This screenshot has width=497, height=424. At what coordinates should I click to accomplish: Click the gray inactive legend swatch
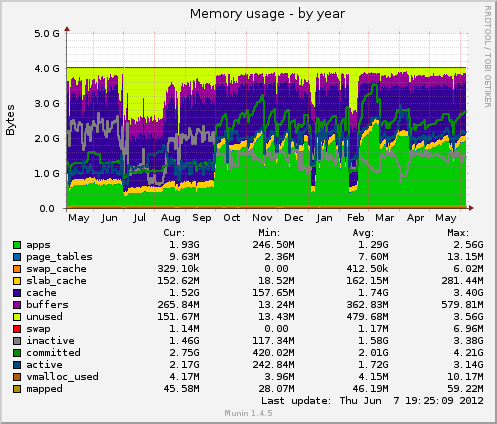pyautogui.click(x=17, y=341)
